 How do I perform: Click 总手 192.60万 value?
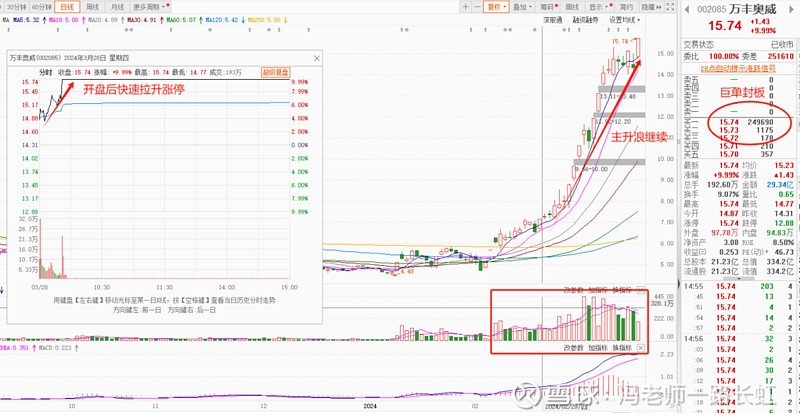722,185
